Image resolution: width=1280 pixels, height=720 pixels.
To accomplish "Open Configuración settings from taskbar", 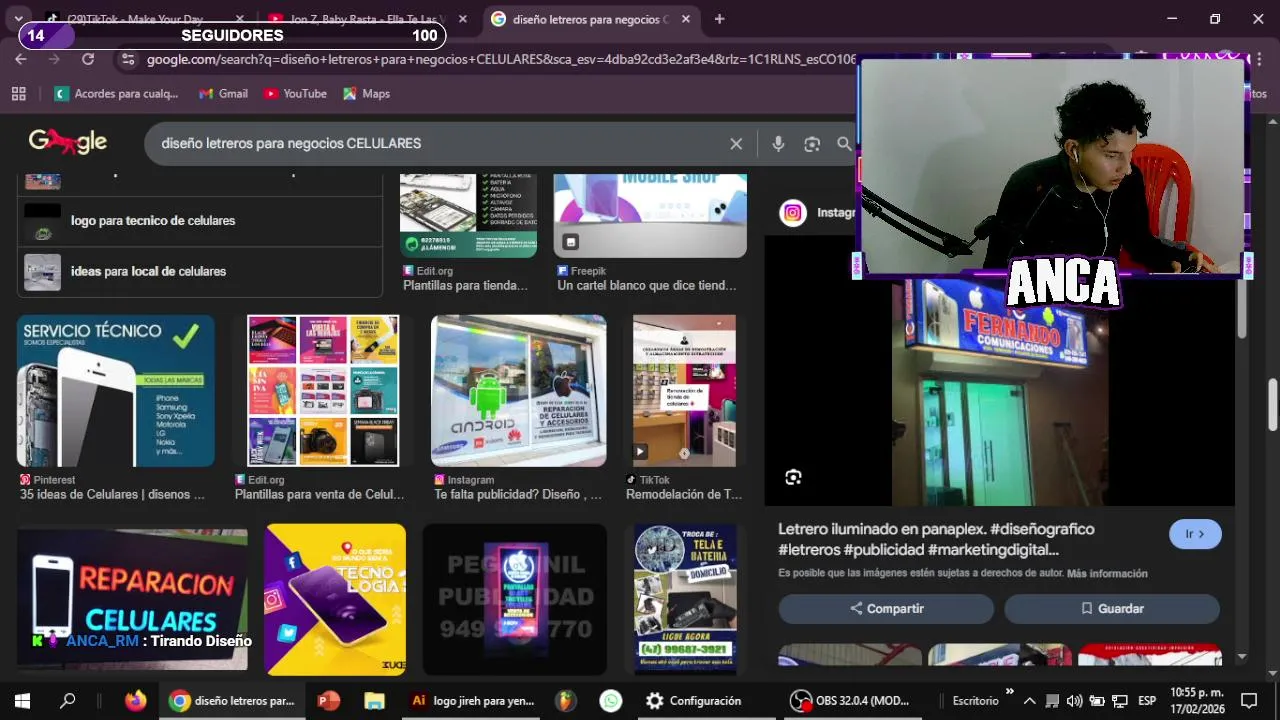I will click(694, 701).
